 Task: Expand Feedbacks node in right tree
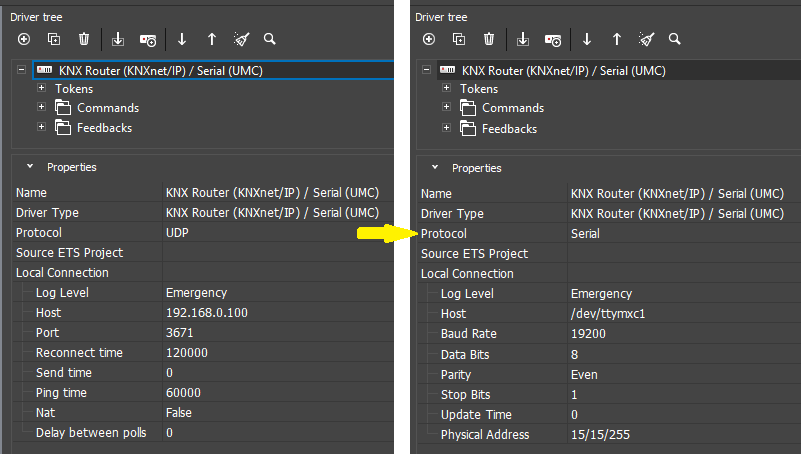446,128
